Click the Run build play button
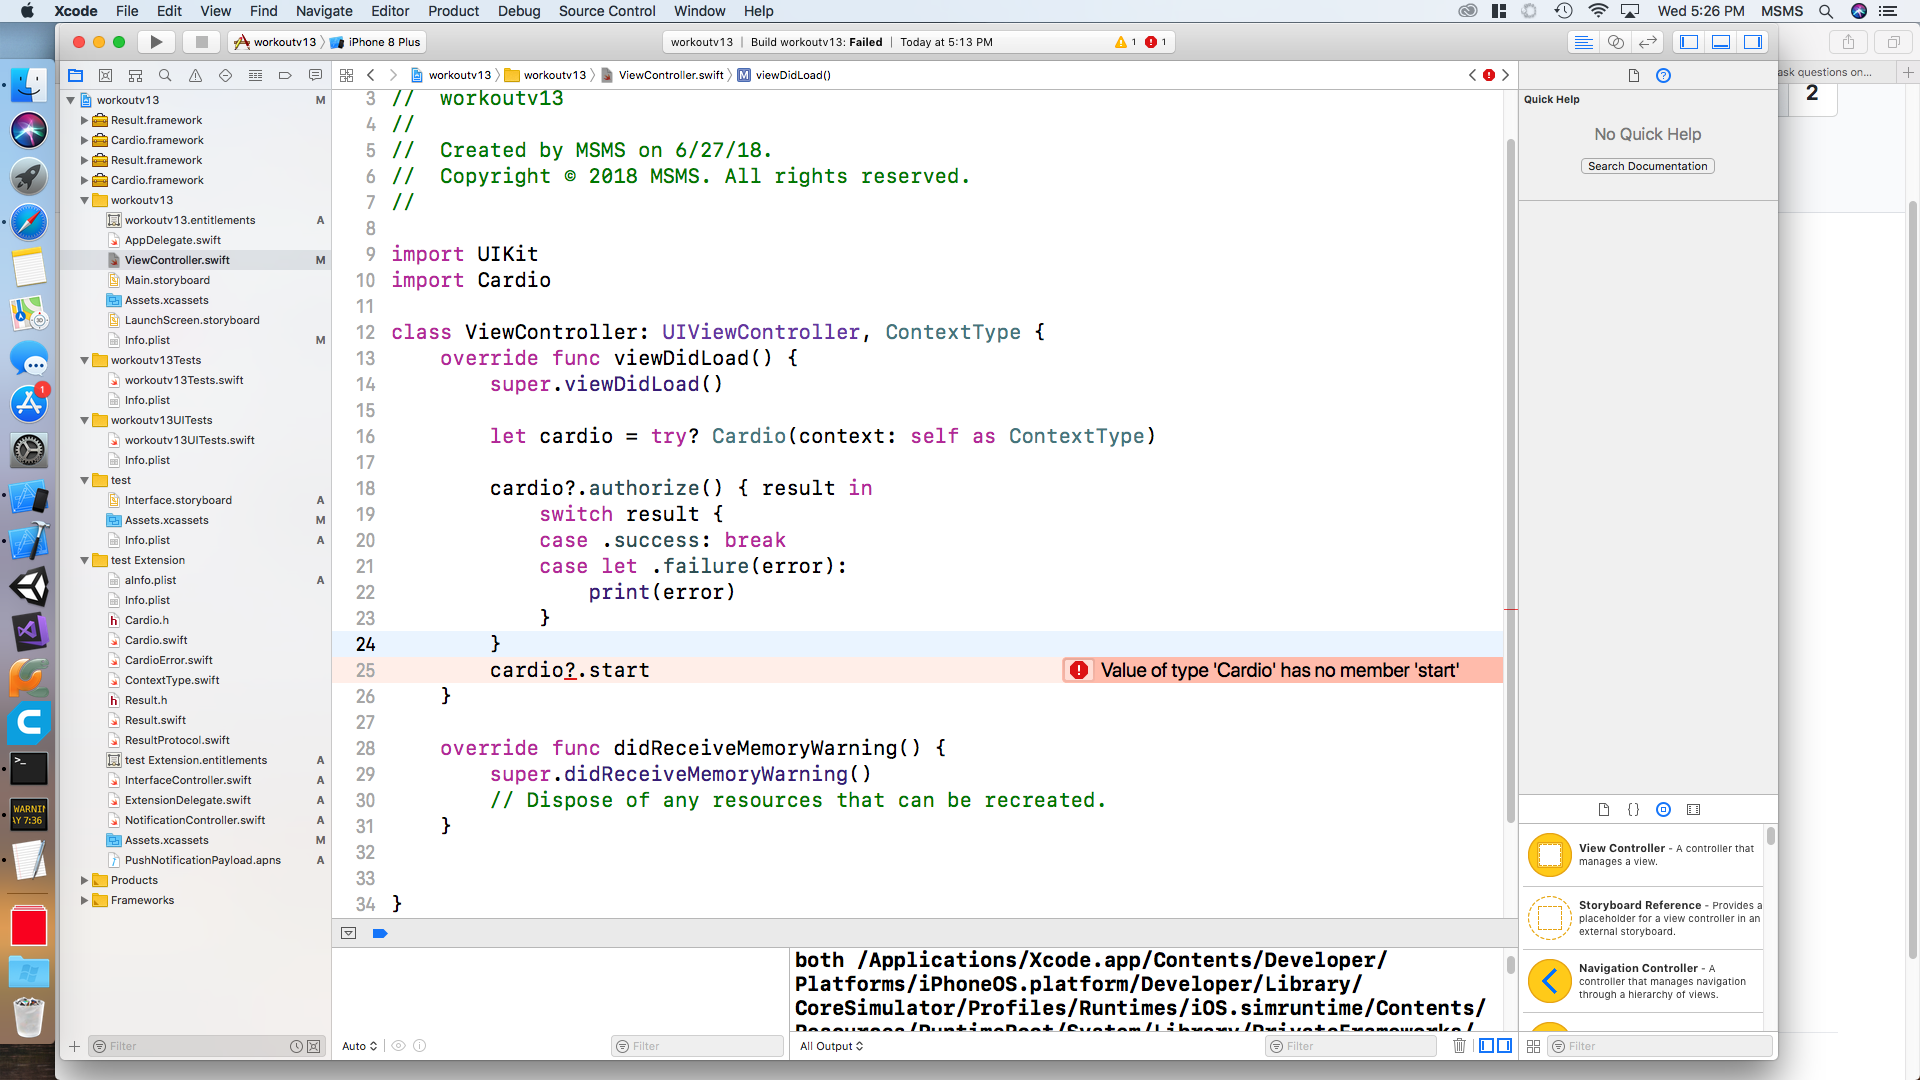This screenshot has height=1080, width=1920. pos(156,42)
